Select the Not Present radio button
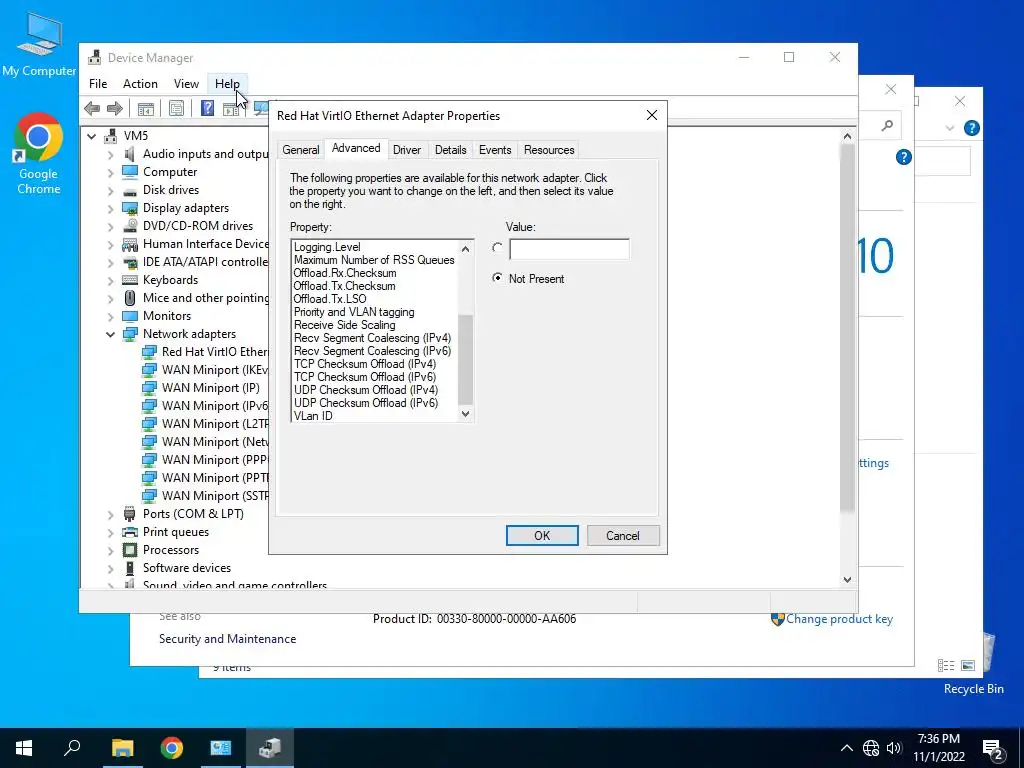 [498, 278]
